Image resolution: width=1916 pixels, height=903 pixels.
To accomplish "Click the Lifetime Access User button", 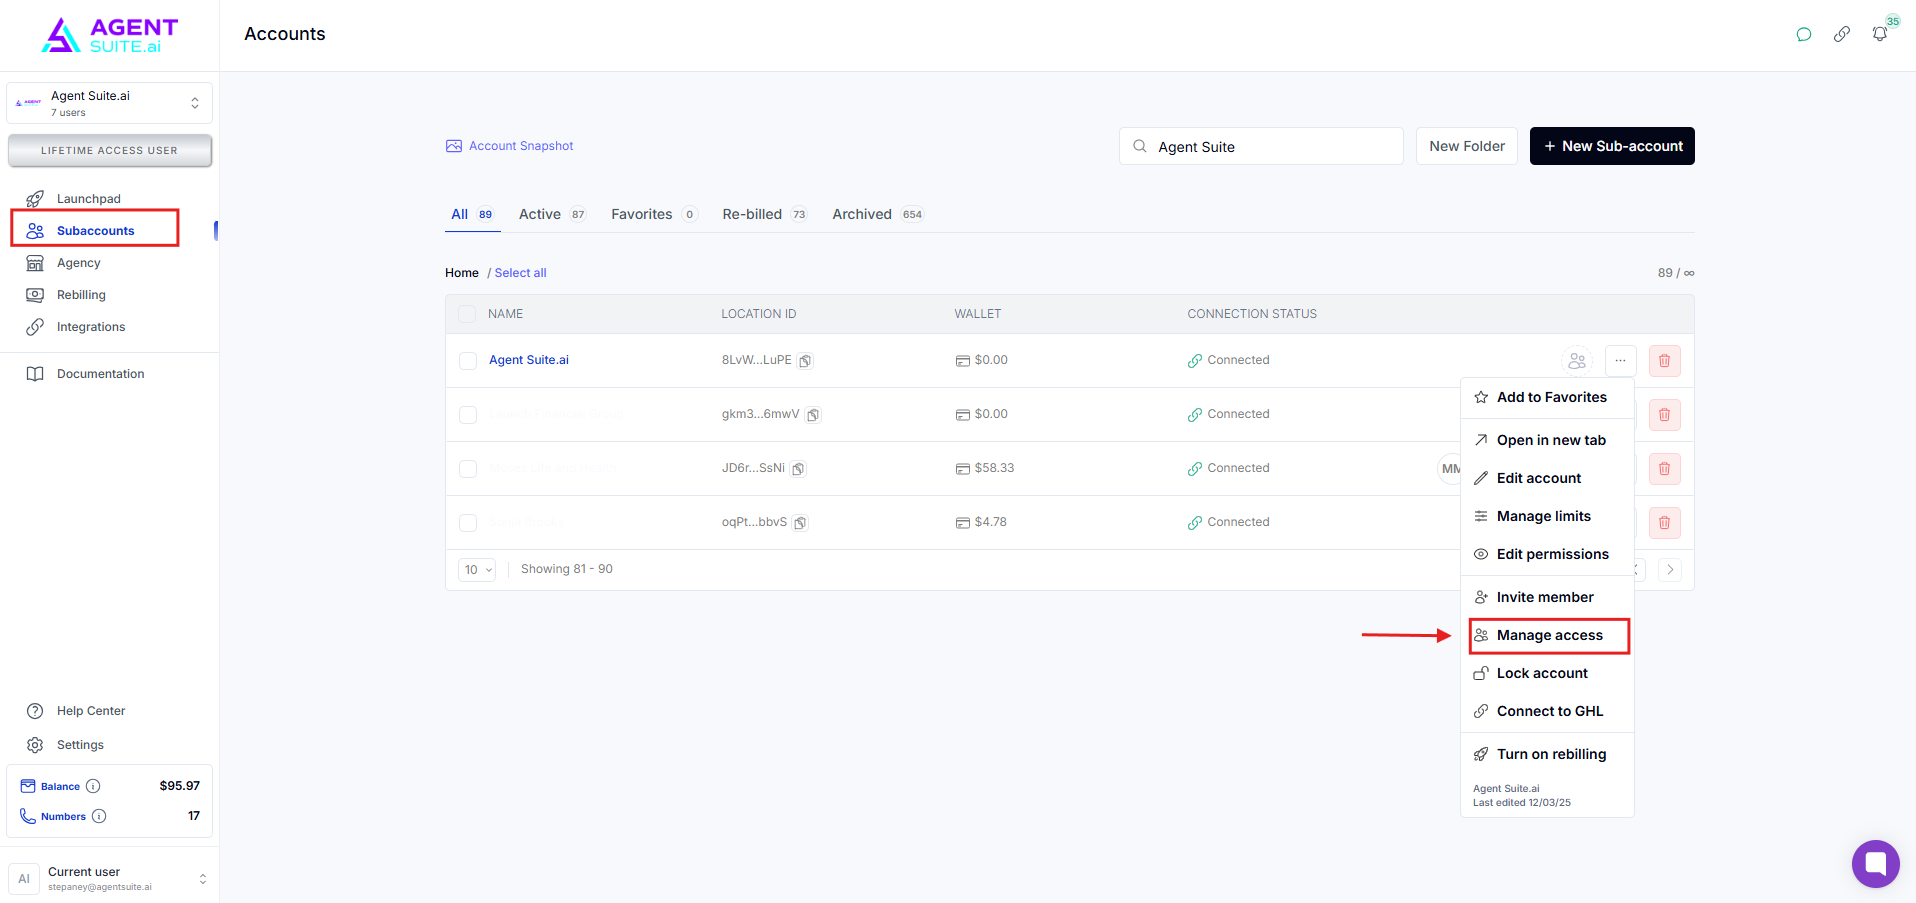I will point(110,151).
